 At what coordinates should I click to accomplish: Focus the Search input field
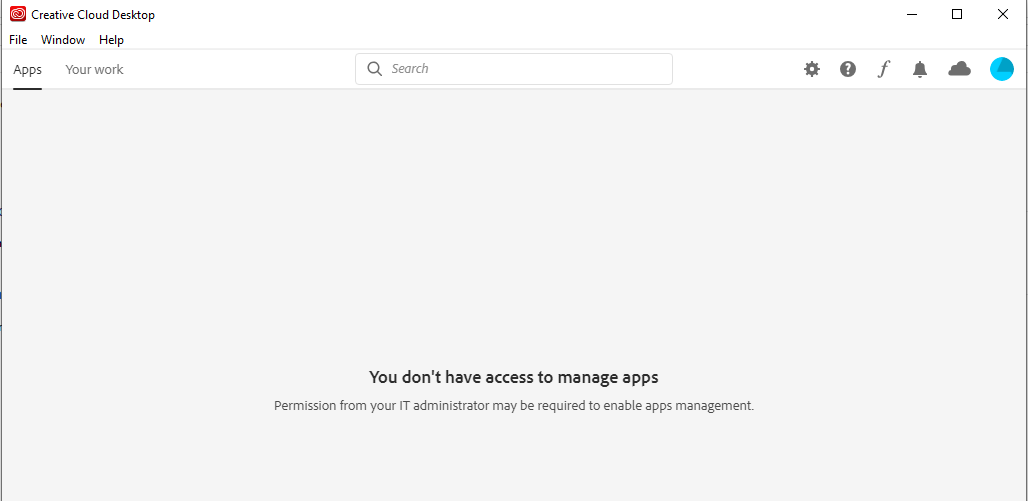click(514, 69)
